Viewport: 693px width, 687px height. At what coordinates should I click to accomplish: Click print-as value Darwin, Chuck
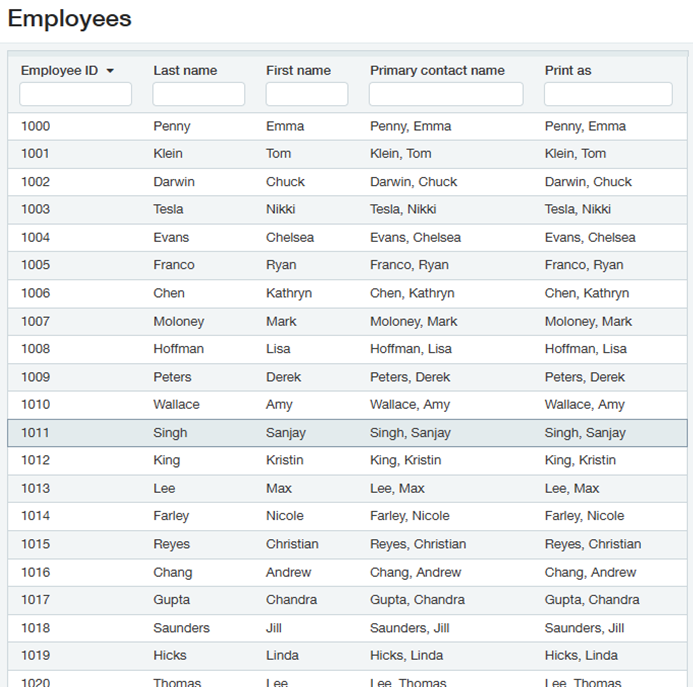[x=588, y=182]
